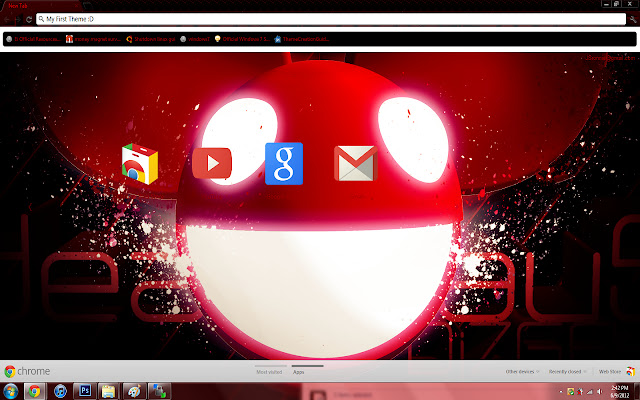This screenshot has width=640, height=400.
Task: Click the taskbar clock showing 2:42 PM
Action: (621, 390)
